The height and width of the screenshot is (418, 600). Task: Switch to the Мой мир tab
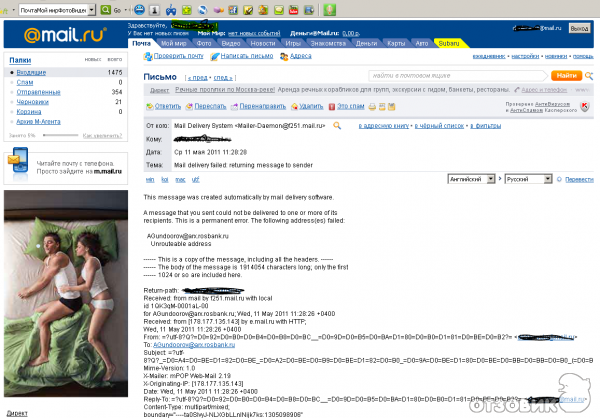[173, 44]
